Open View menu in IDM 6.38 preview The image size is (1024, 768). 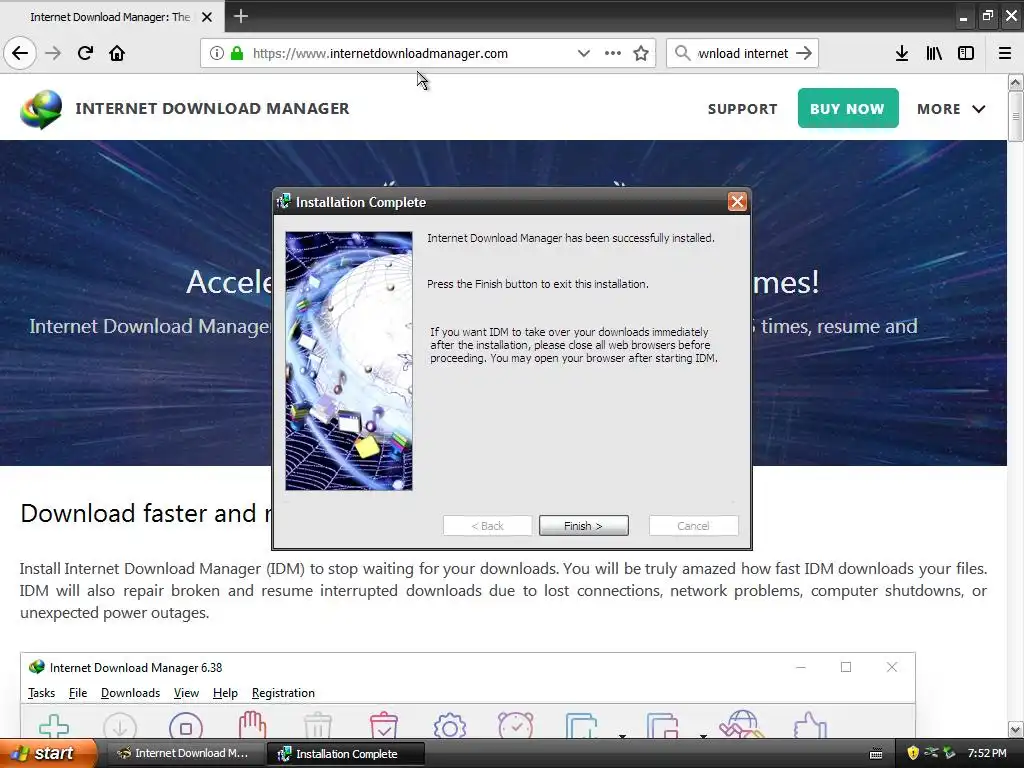point(186,693)
